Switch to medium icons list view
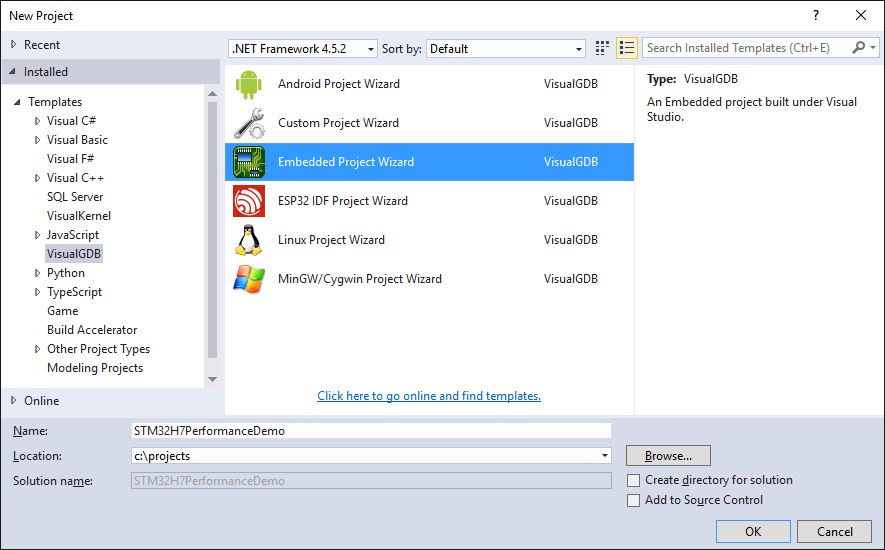Viewport: 885px width, 550px height. [627, 49]
